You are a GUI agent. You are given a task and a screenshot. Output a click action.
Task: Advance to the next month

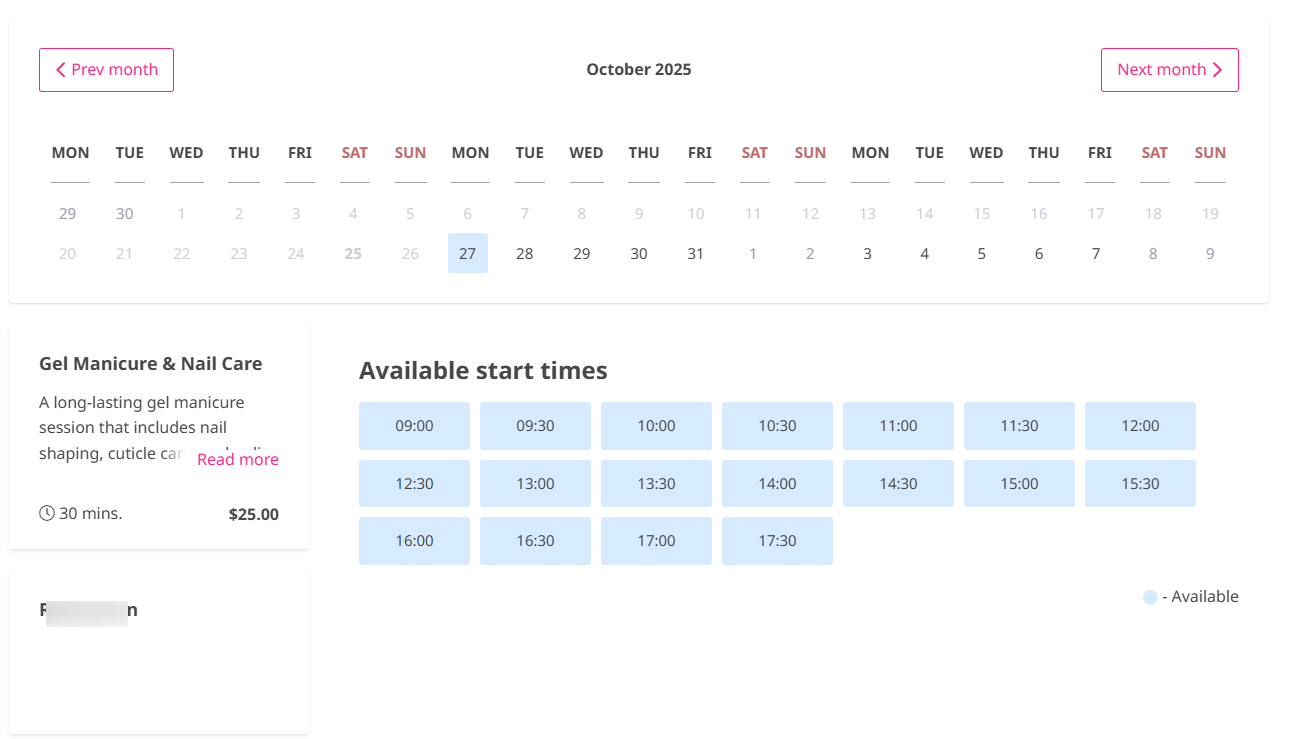click(1170, 69)
